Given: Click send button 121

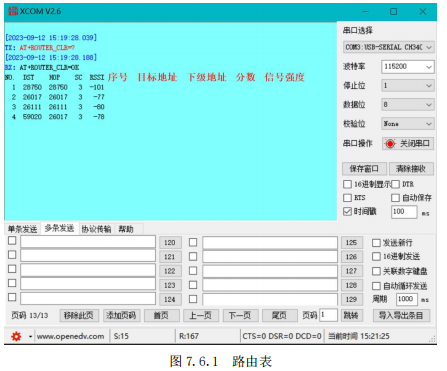Looking at the screenshot, I should [170, 257].
